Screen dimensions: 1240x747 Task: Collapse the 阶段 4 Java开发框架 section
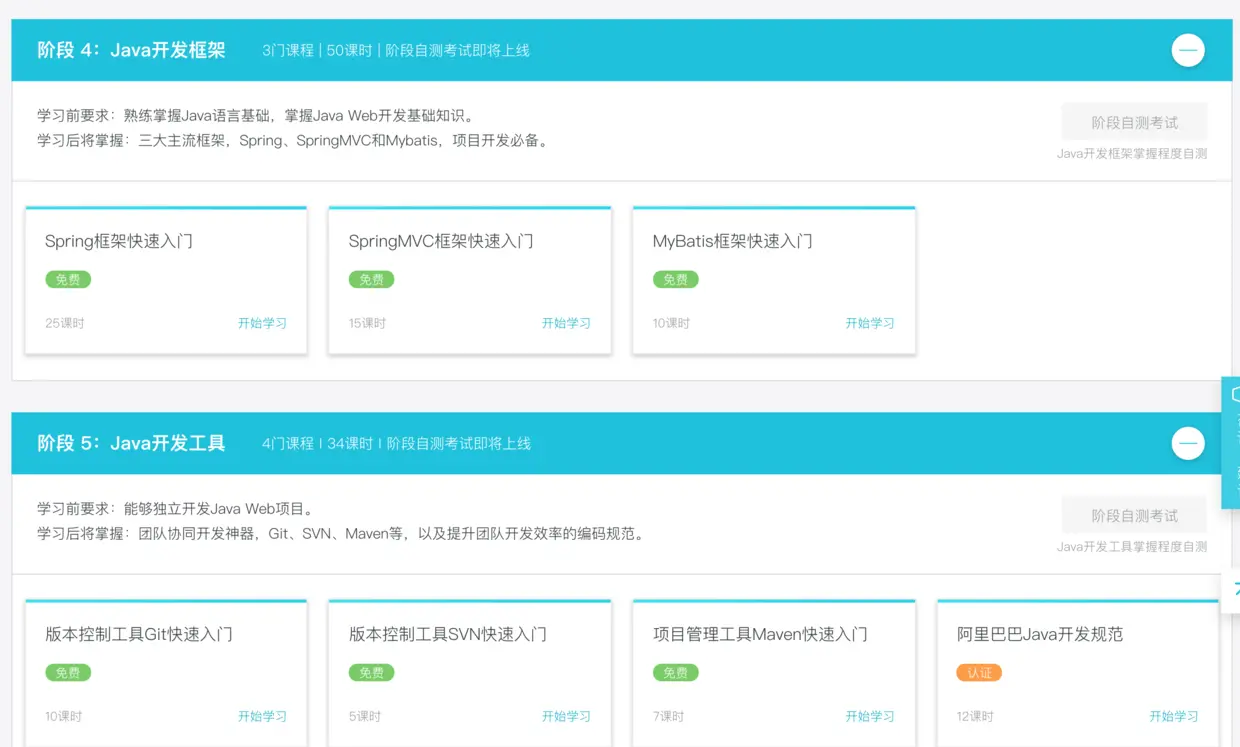1188,50
